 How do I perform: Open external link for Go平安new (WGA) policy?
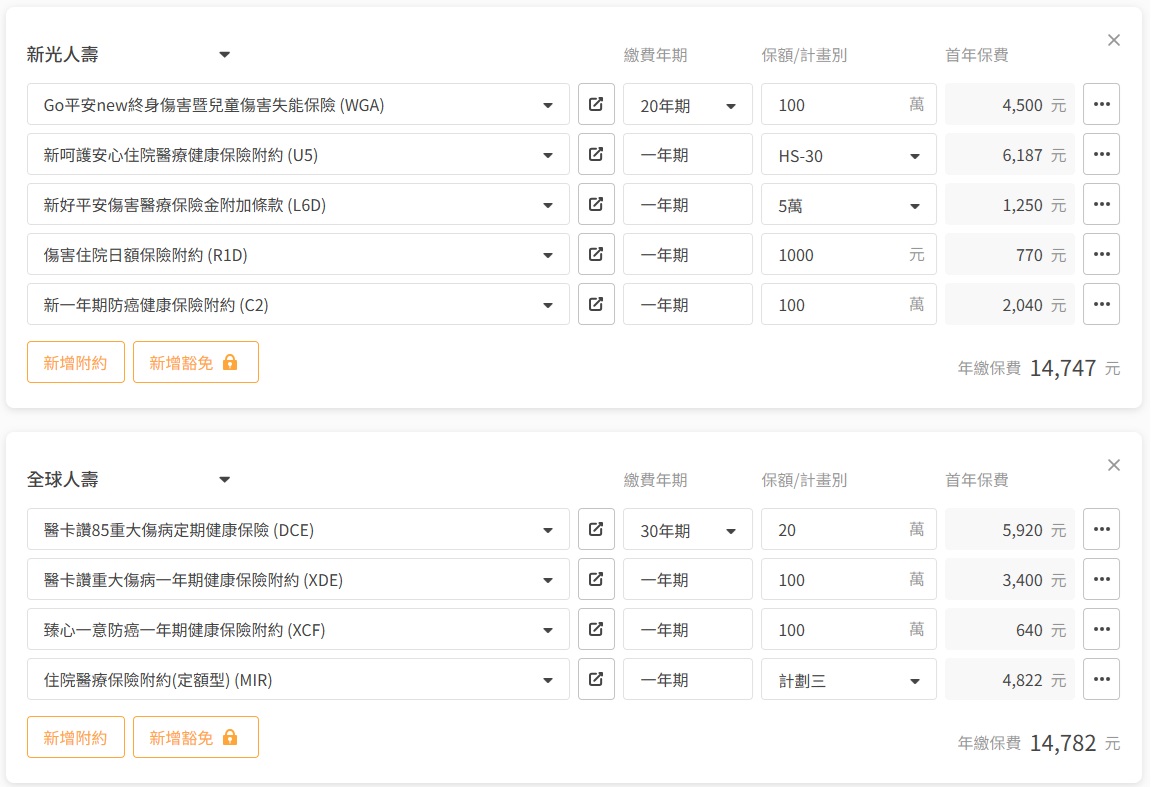pos(596,104)
